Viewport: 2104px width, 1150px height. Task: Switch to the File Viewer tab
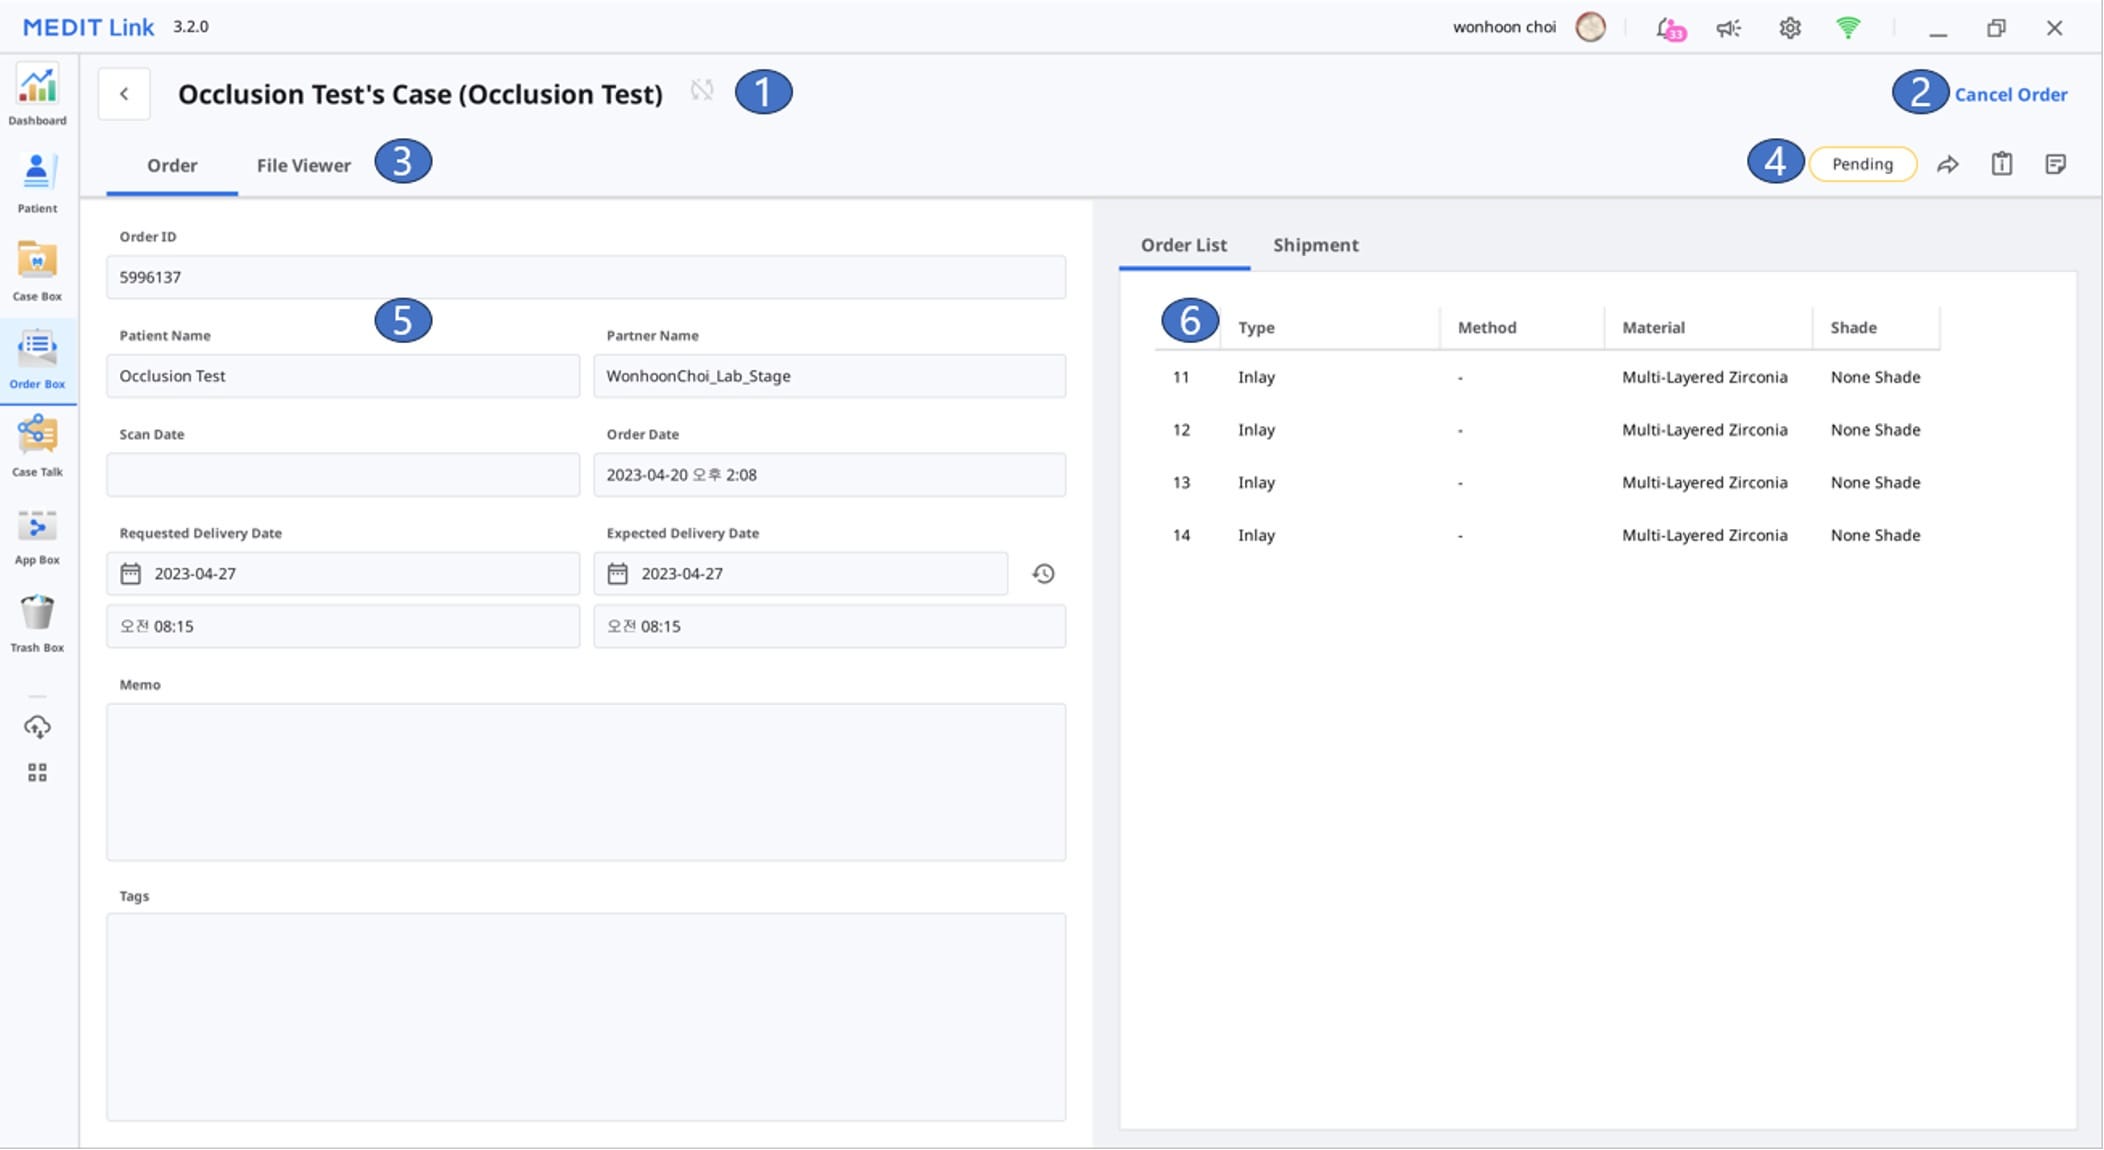coord(303,165)
